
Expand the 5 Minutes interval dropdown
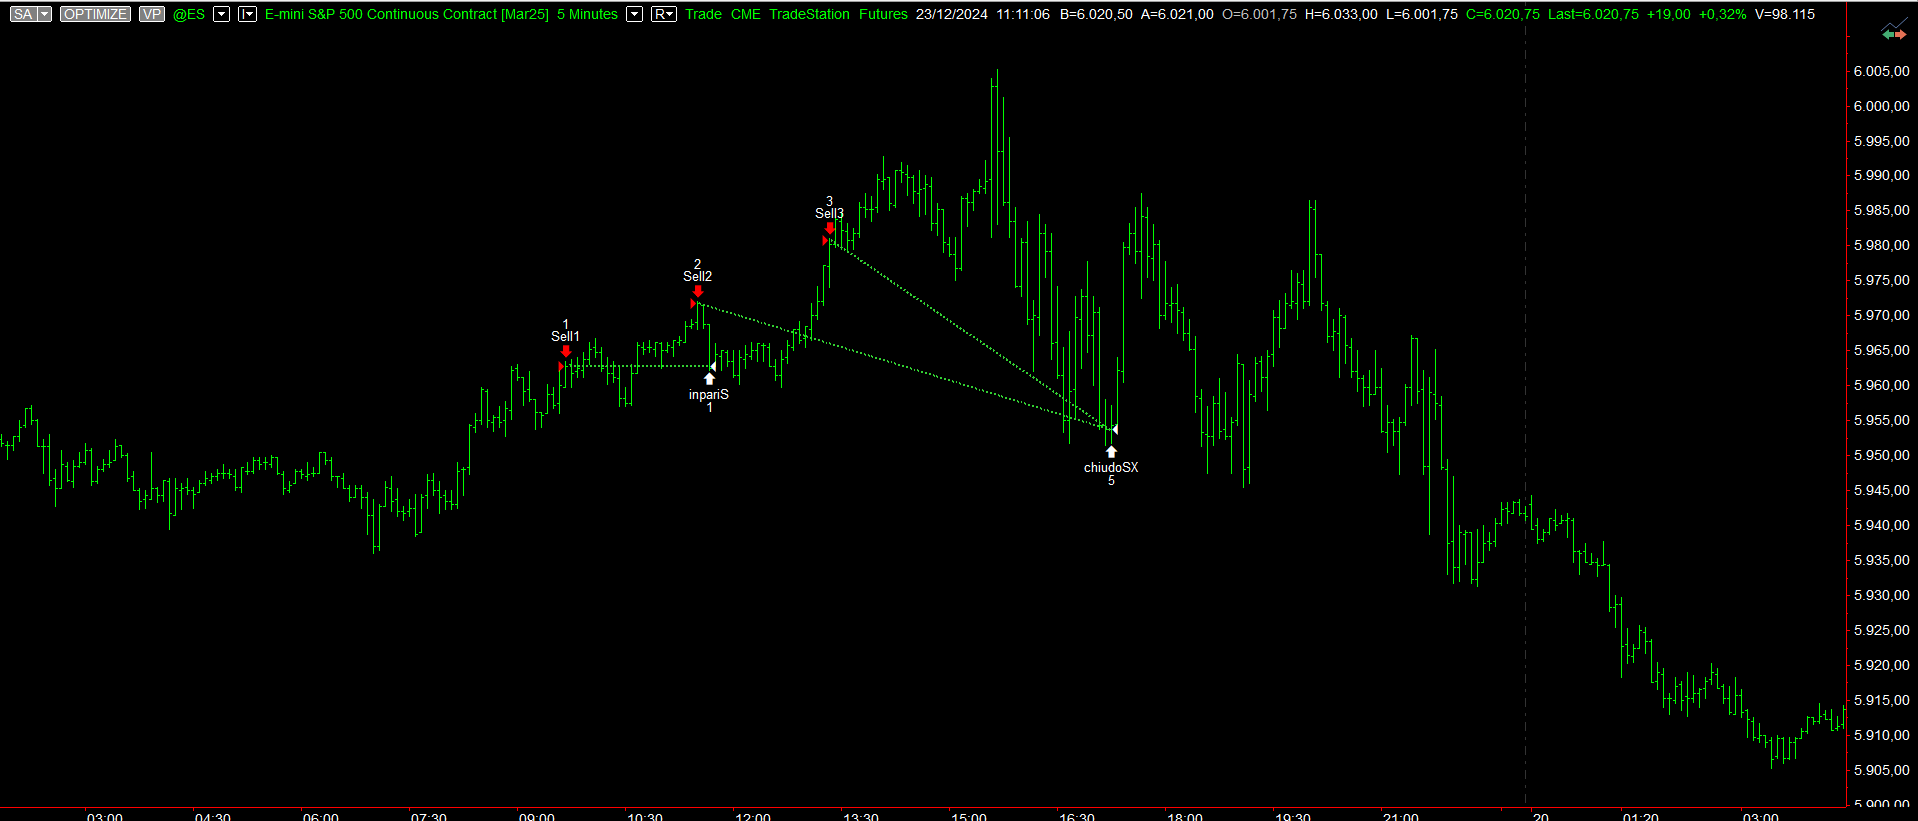634,14
